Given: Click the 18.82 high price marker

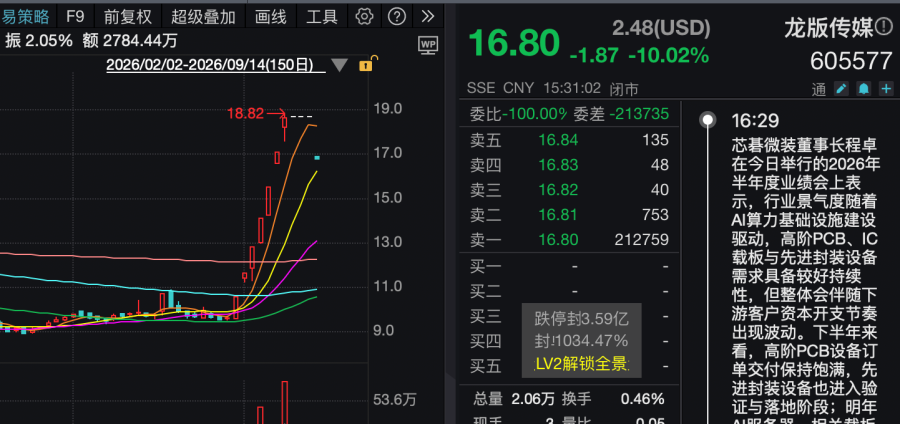Looking at the screenshot, I should tap(245, 113).
